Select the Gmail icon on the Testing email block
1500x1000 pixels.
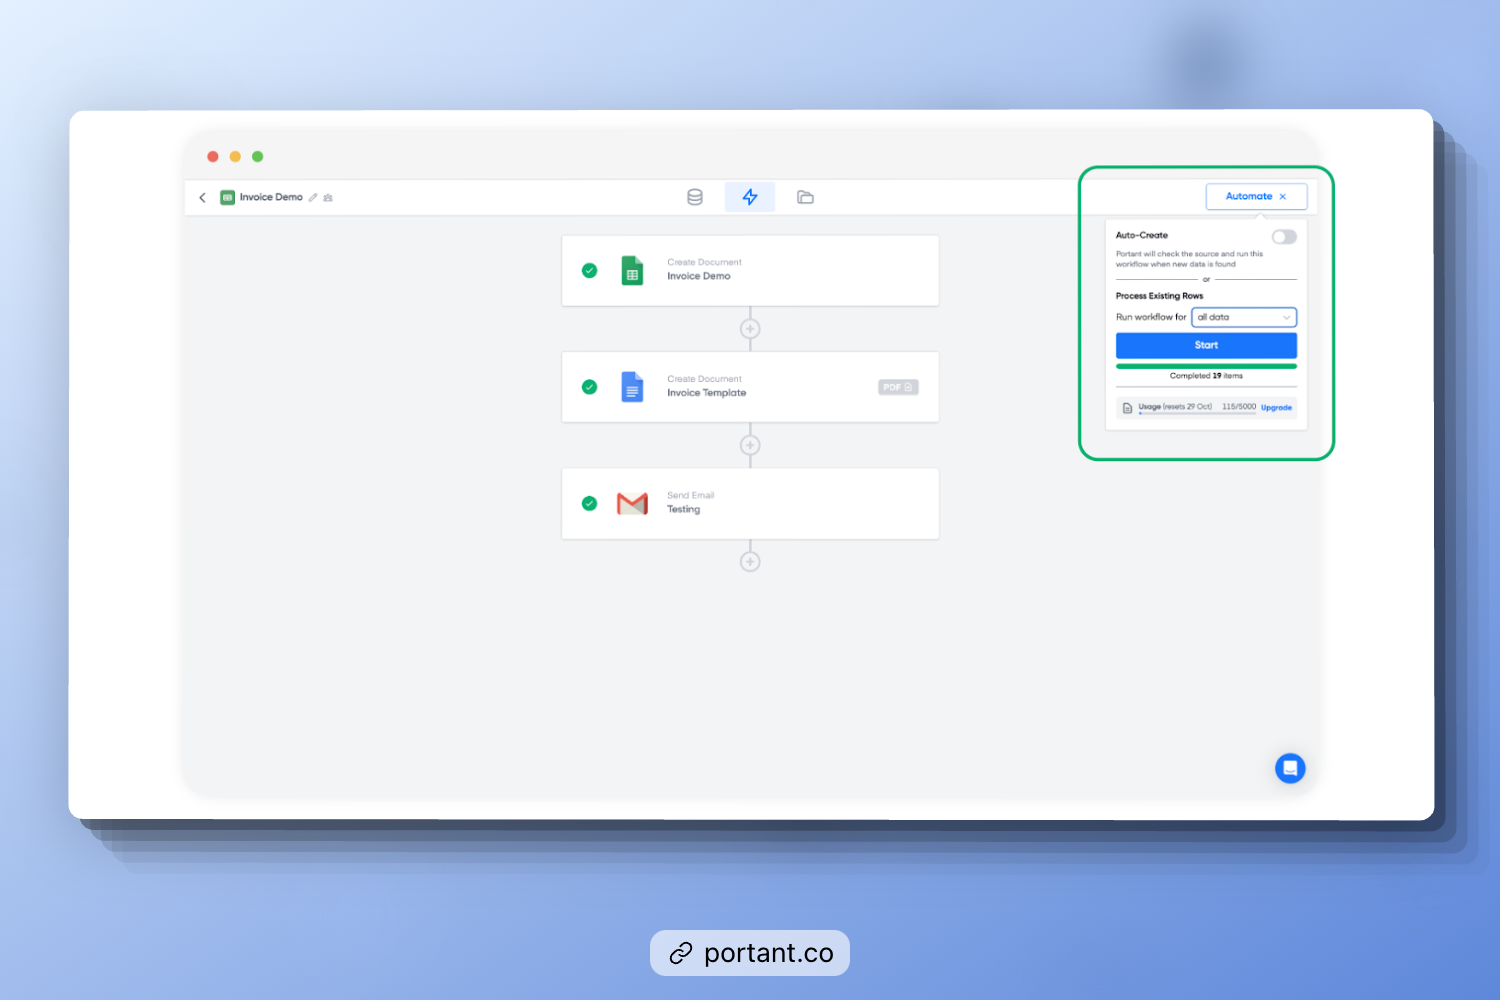point(632,503)
